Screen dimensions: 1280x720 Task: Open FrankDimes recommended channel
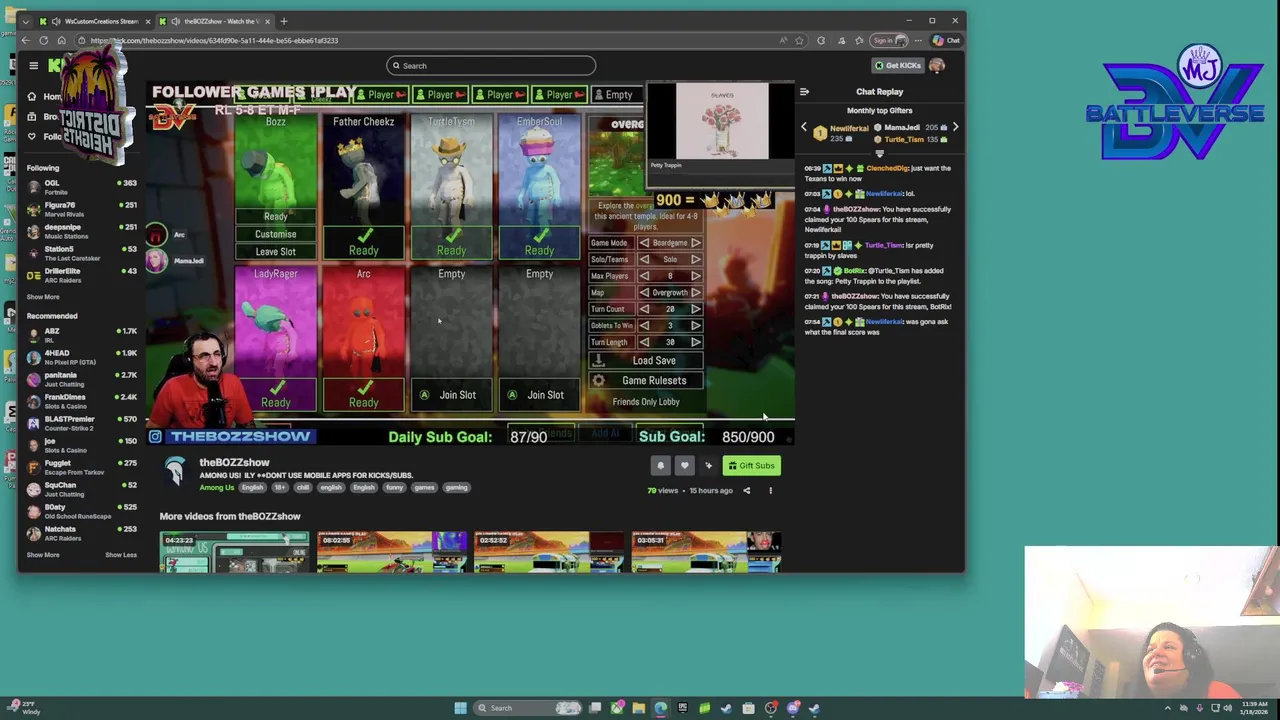coord(82,401)
